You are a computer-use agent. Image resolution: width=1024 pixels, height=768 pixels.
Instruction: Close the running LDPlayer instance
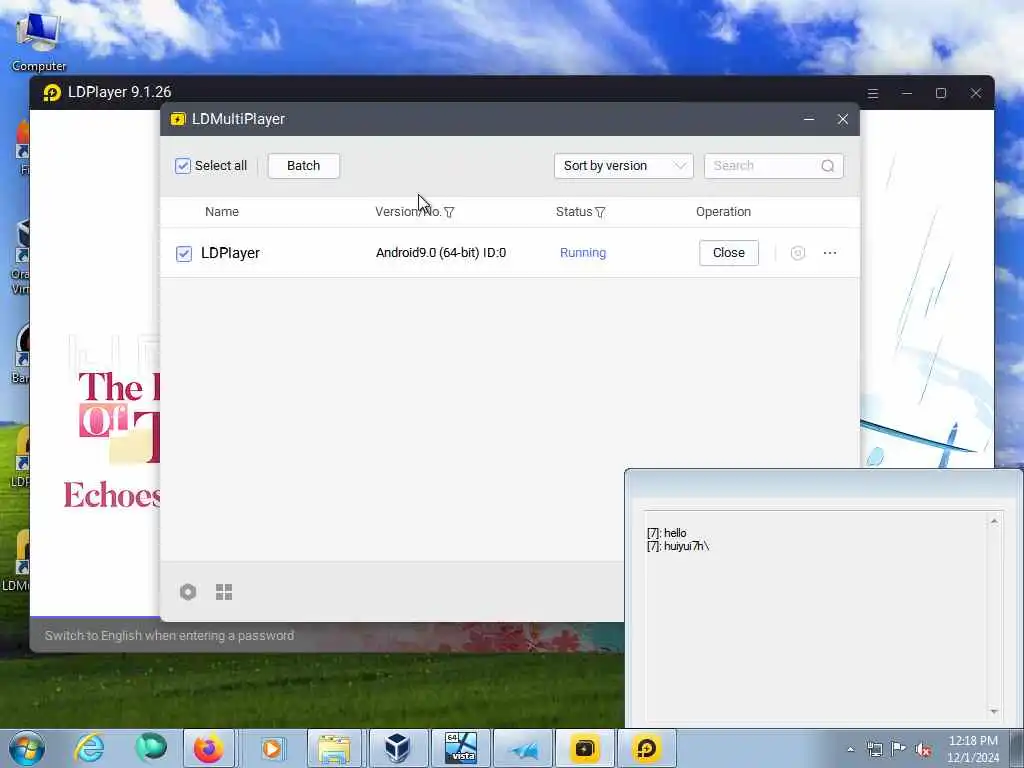pyautogui.click(x=729, y=253)
